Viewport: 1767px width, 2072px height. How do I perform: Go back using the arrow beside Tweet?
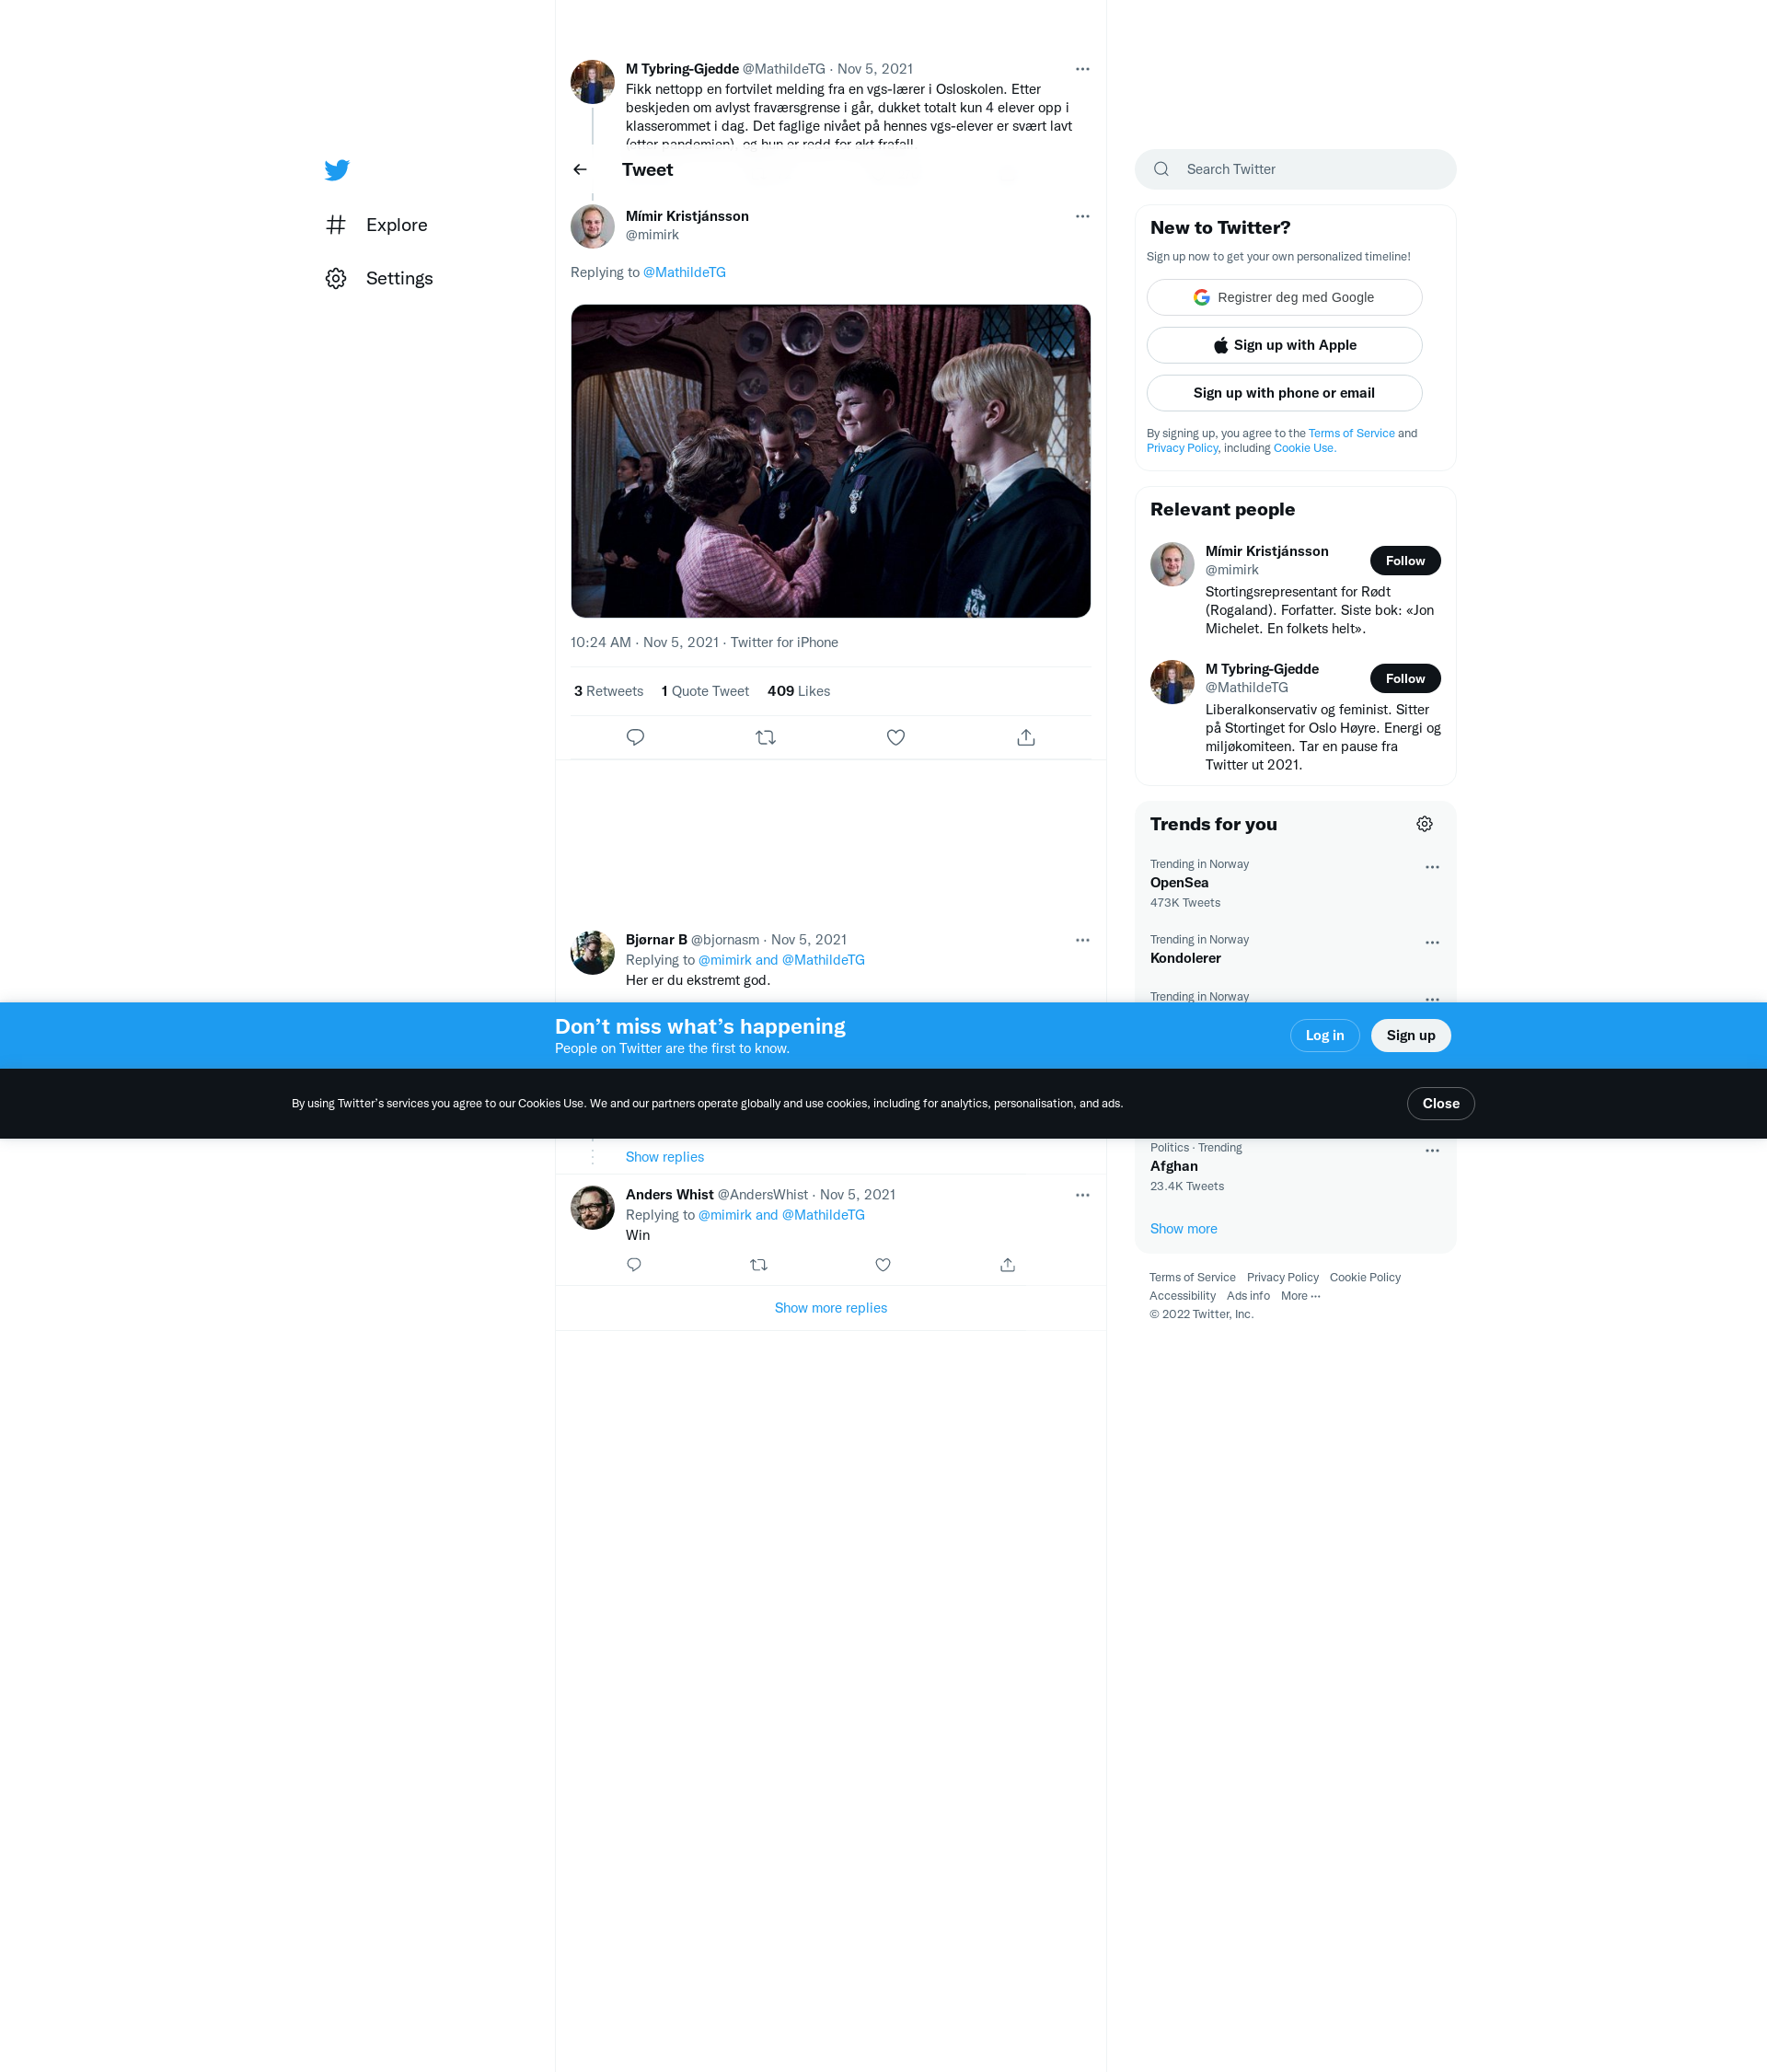coord(580,170)
